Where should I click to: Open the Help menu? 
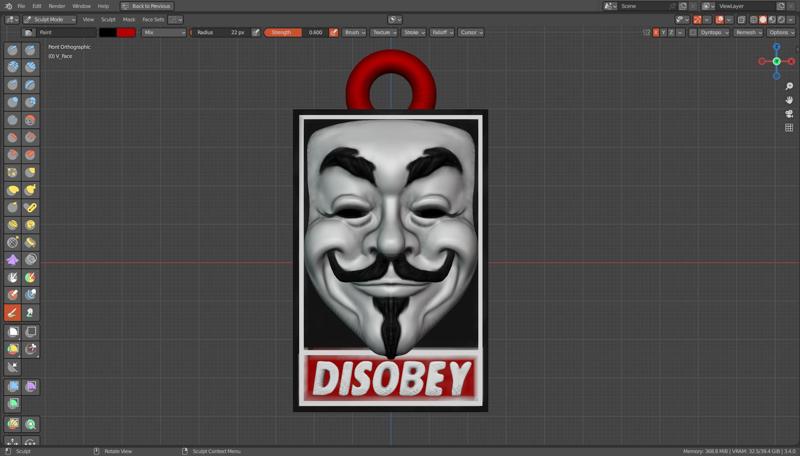pyautogui.click(x=103, y=6)
